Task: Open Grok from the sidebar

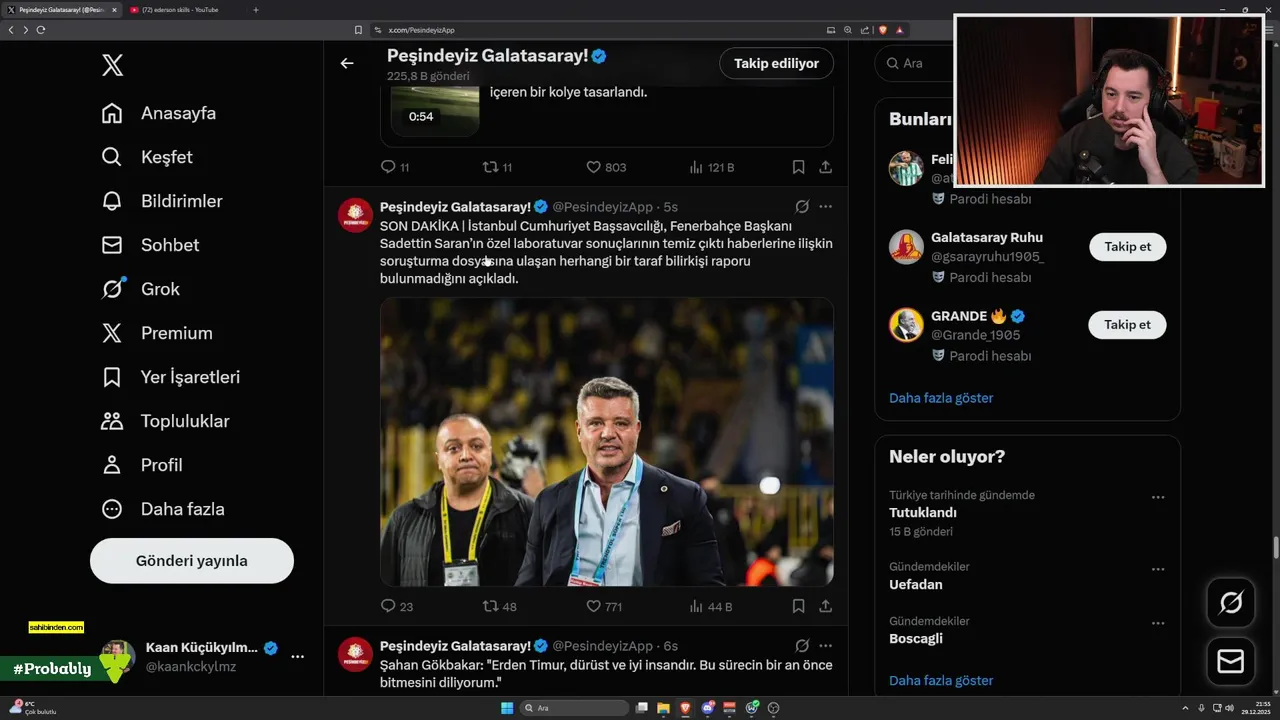Action: click(x=141, y=289)
